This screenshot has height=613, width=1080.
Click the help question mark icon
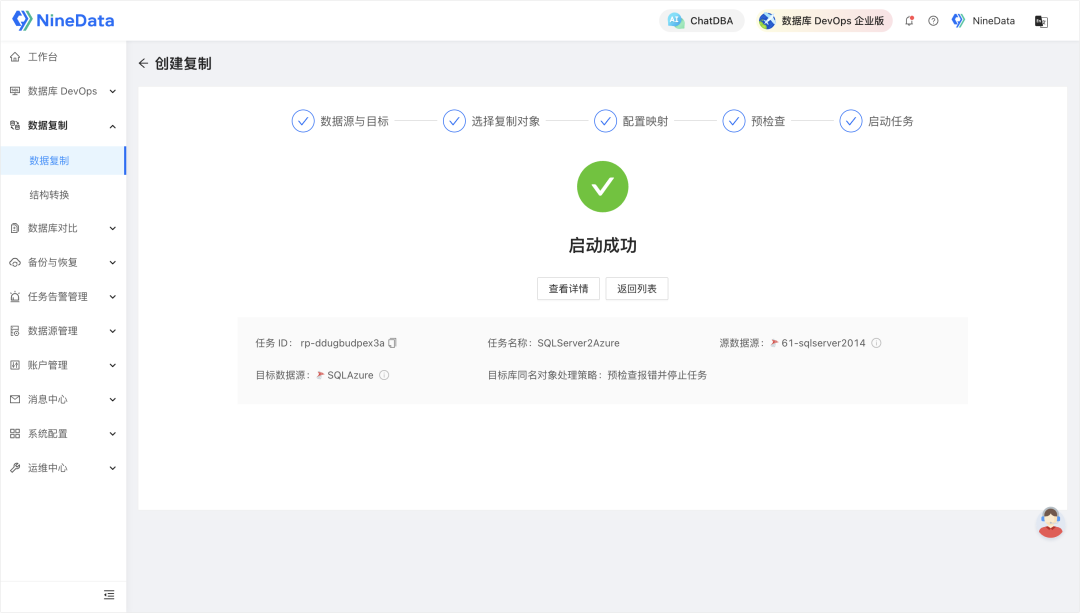pyautogui.click(x=933, y=21)
